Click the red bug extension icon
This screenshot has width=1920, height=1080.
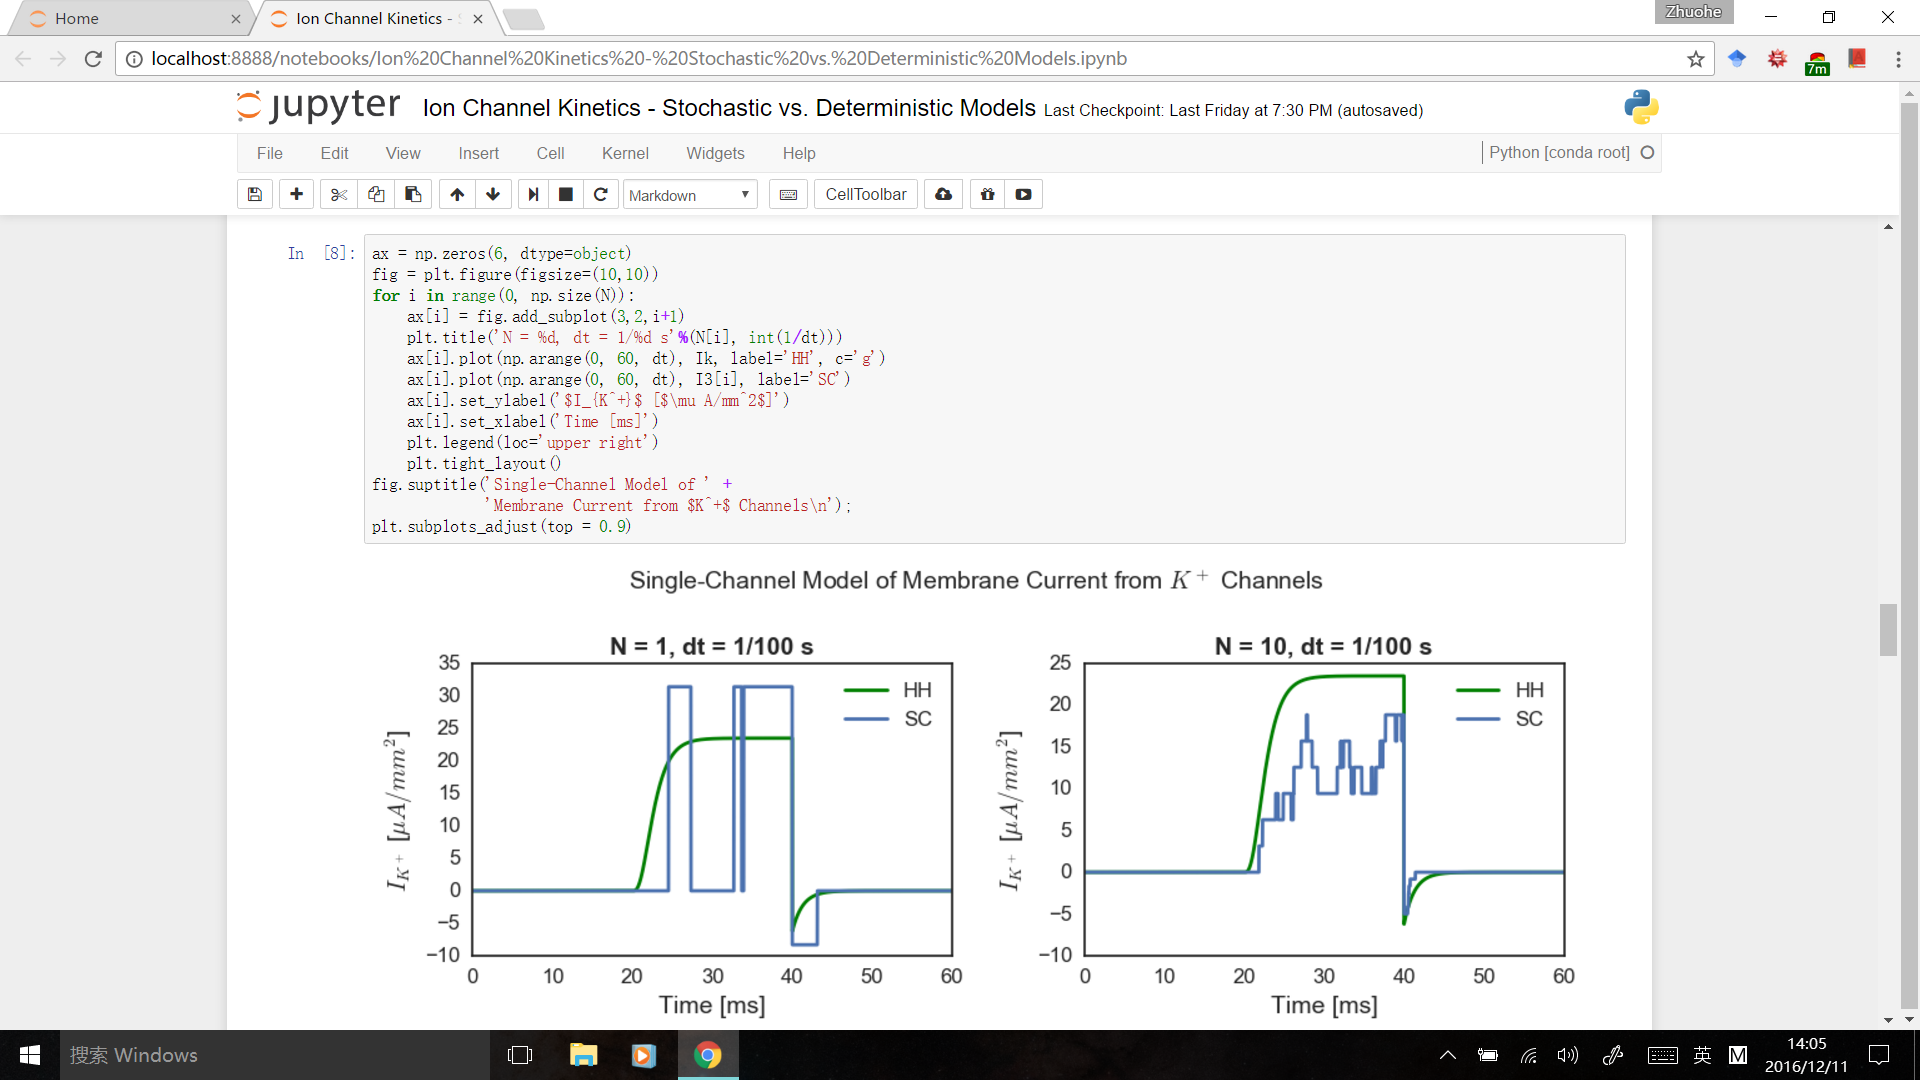[1777, 59]
